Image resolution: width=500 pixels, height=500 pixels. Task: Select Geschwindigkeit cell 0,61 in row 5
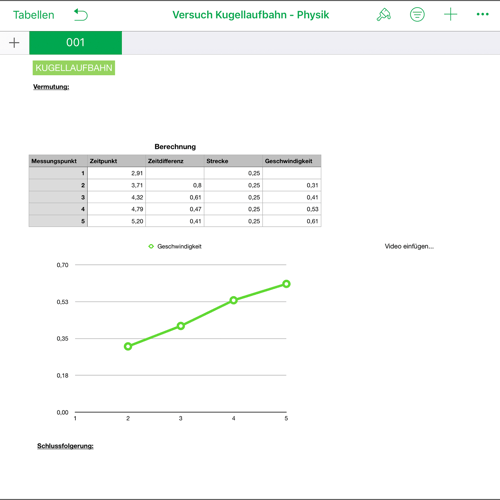(x=292, y=221)
